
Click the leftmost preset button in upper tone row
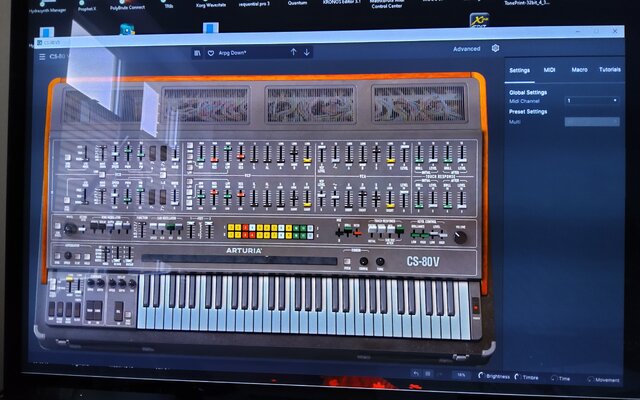(230, 228)
